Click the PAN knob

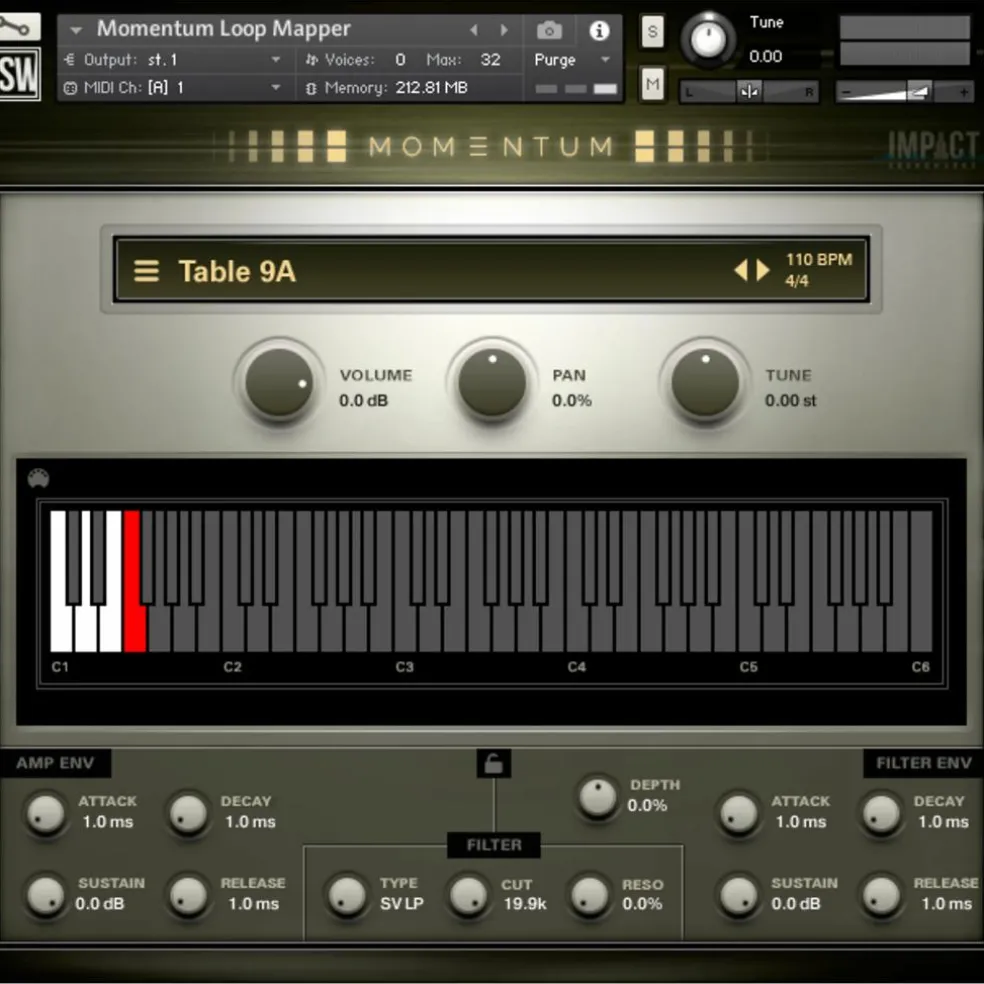click(492, 383)
